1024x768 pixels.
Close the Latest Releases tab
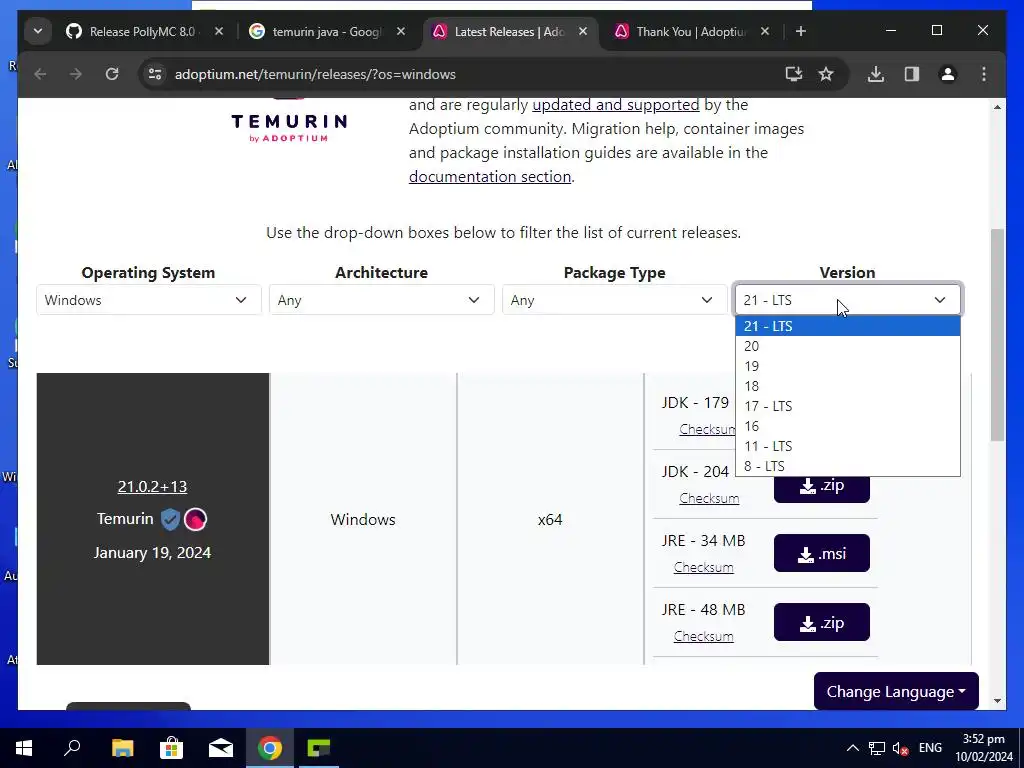583,31
